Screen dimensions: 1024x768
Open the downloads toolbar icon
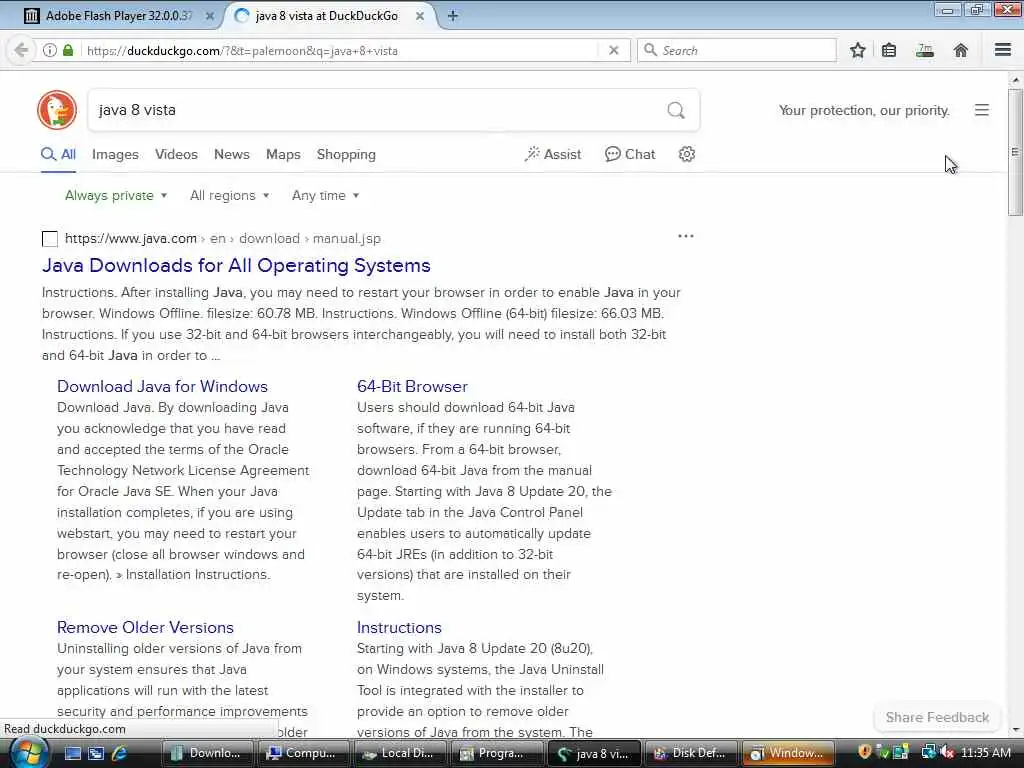coord(925,50)
